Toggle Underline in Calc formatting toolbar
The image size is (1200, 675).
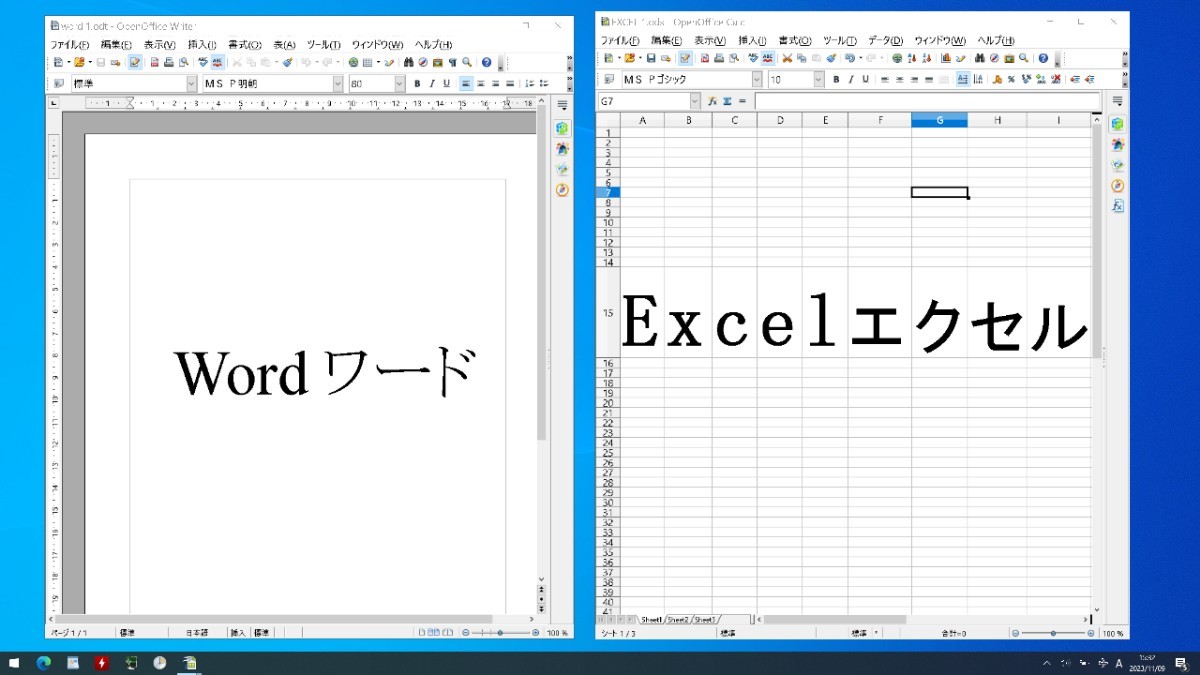click(x=865, y=80)
